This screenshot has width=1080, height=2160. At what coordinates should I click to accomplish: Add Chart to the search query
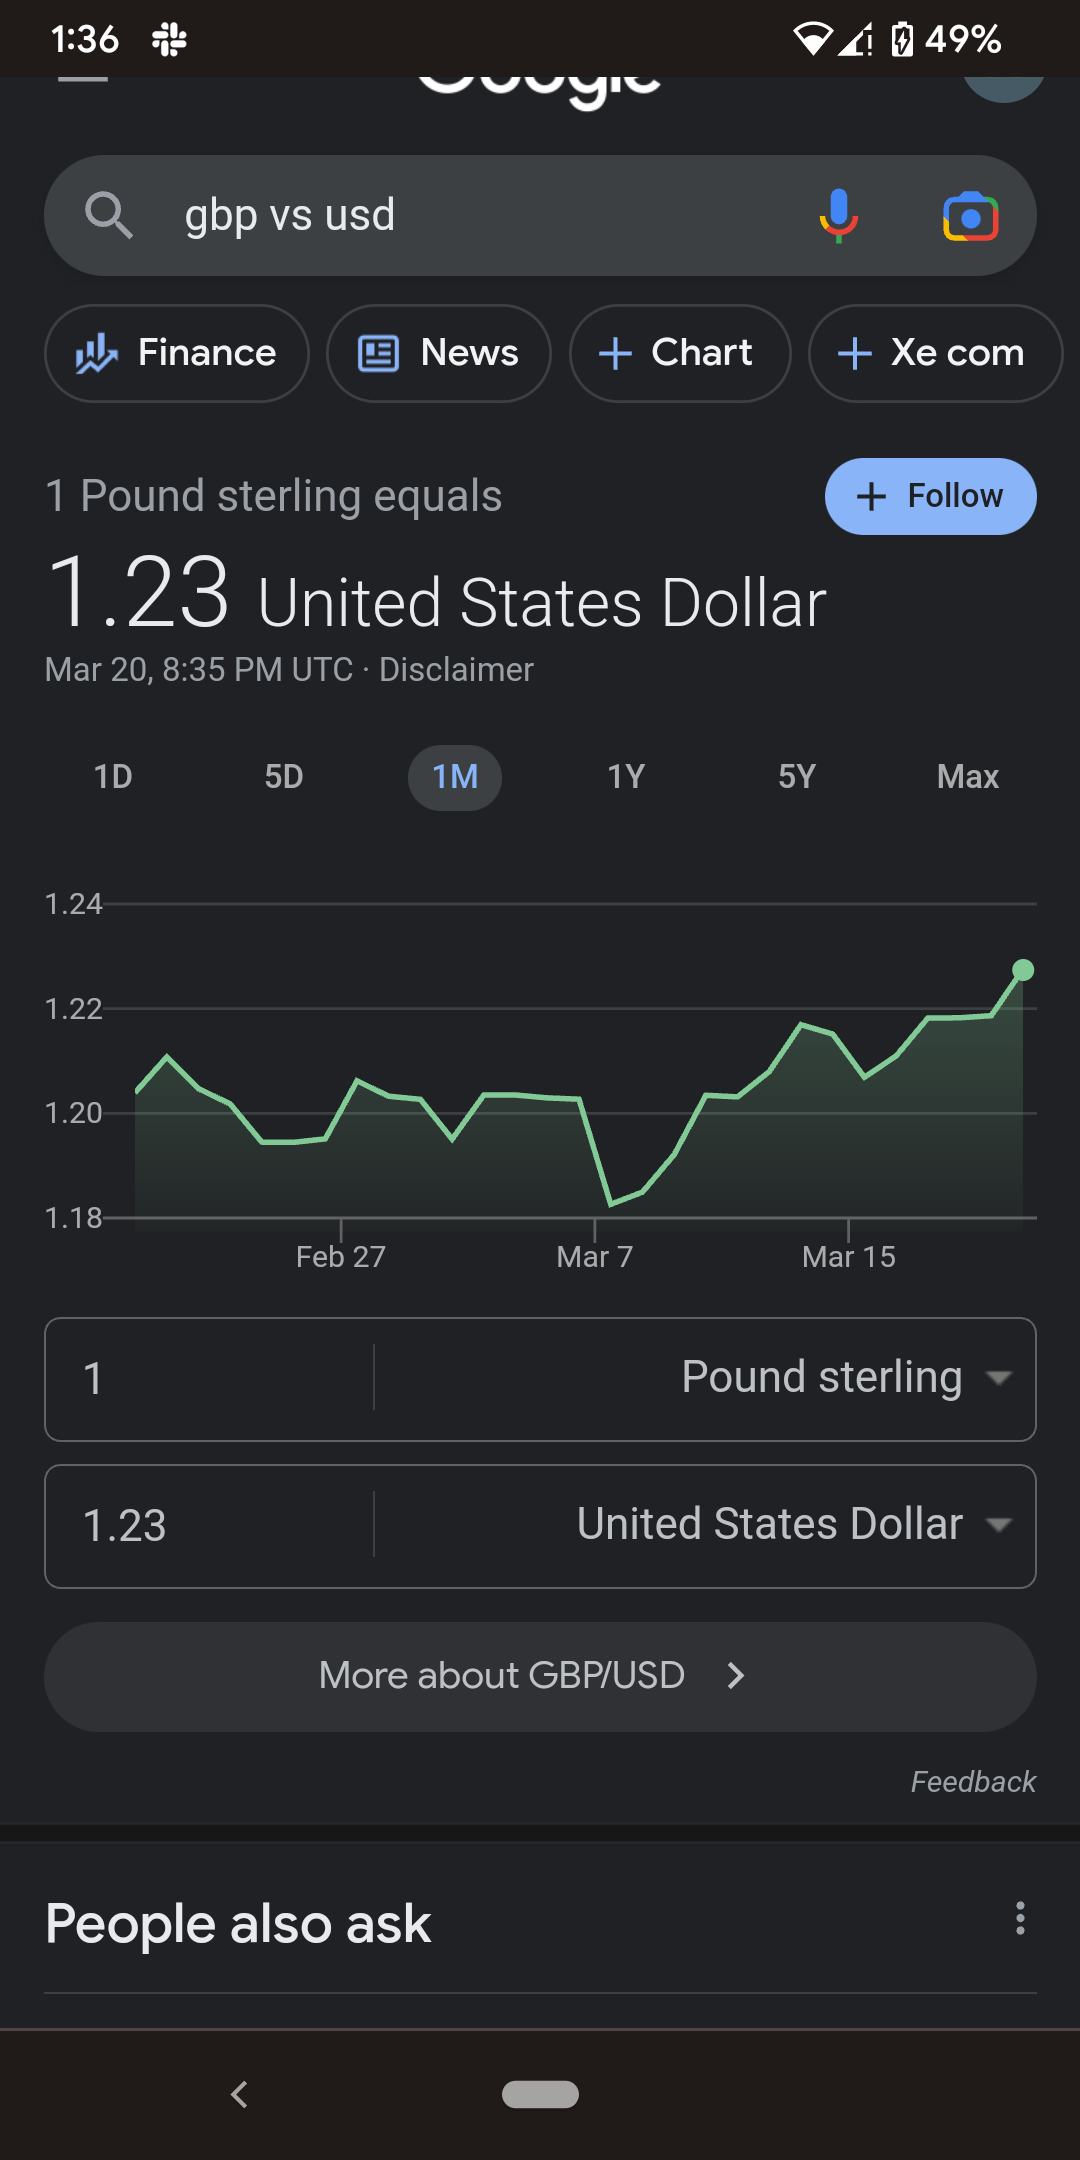point(679,353)
